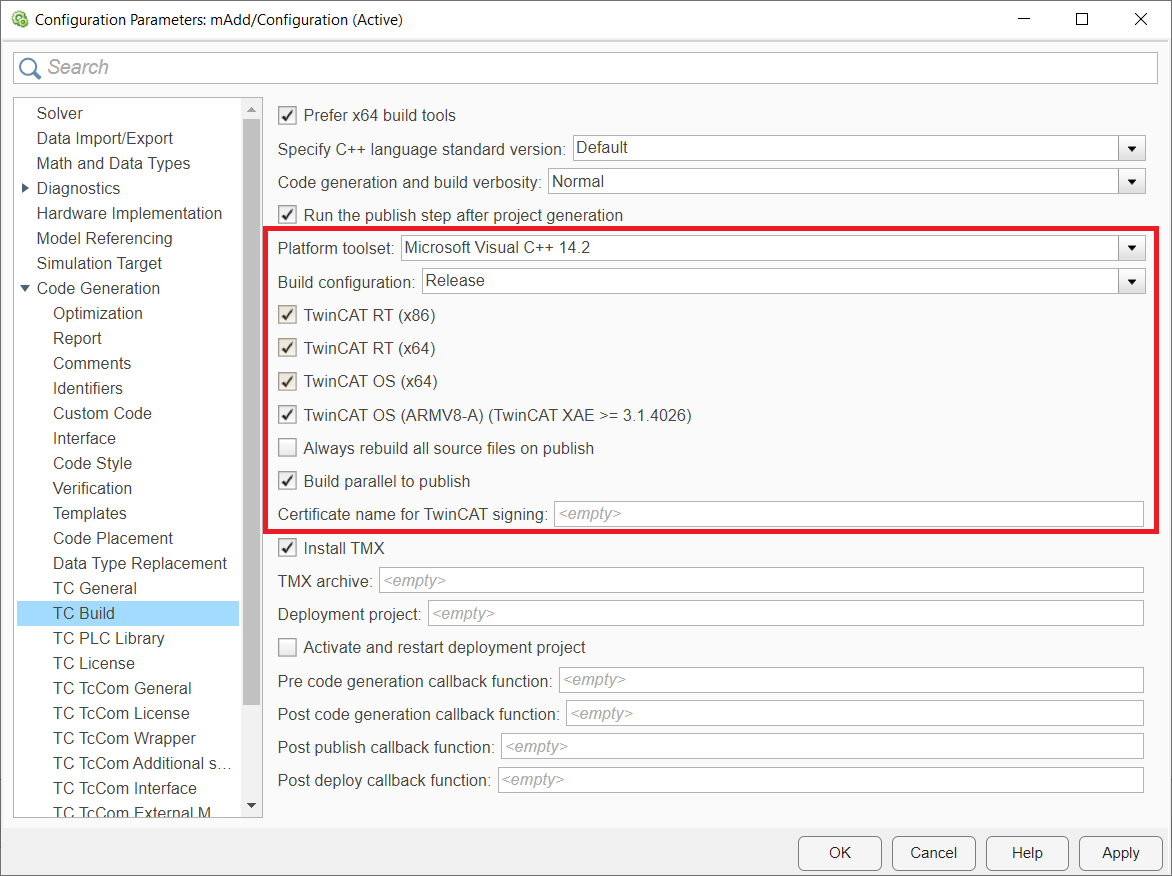The height and width of the screenshot is (876, 1172).
Task: Select Data Import/Export category
Action: click(x=105, y=138)
